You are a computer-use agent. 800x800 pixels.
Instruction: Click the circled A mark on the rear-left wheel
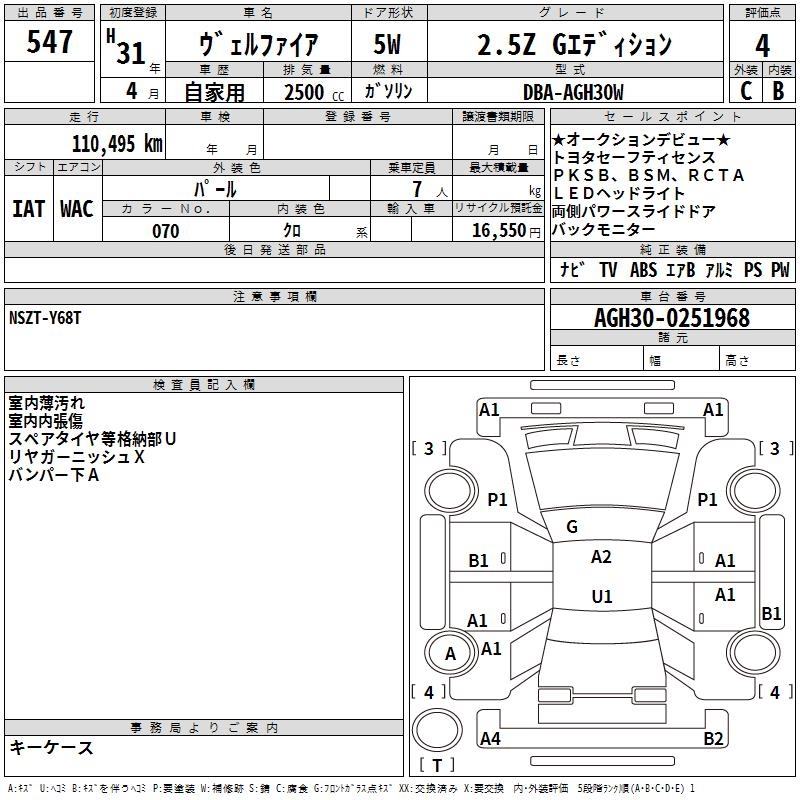click(x=450, y=654)
